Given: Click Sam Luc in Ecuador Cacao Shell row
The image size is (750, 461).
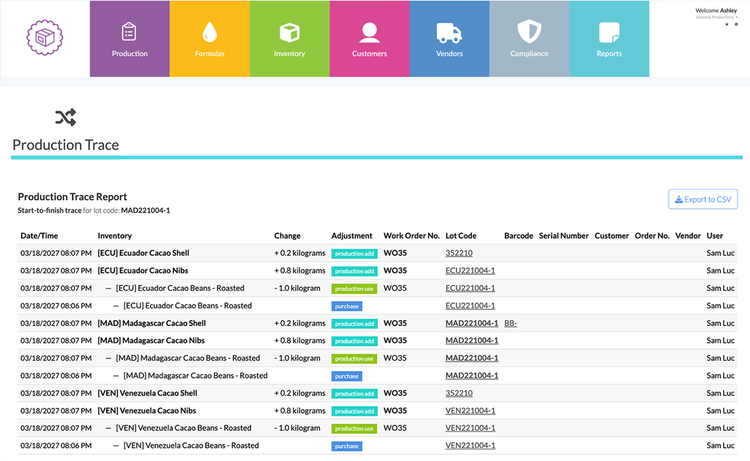Looking at the screenshot, I should tap(720, 253).
